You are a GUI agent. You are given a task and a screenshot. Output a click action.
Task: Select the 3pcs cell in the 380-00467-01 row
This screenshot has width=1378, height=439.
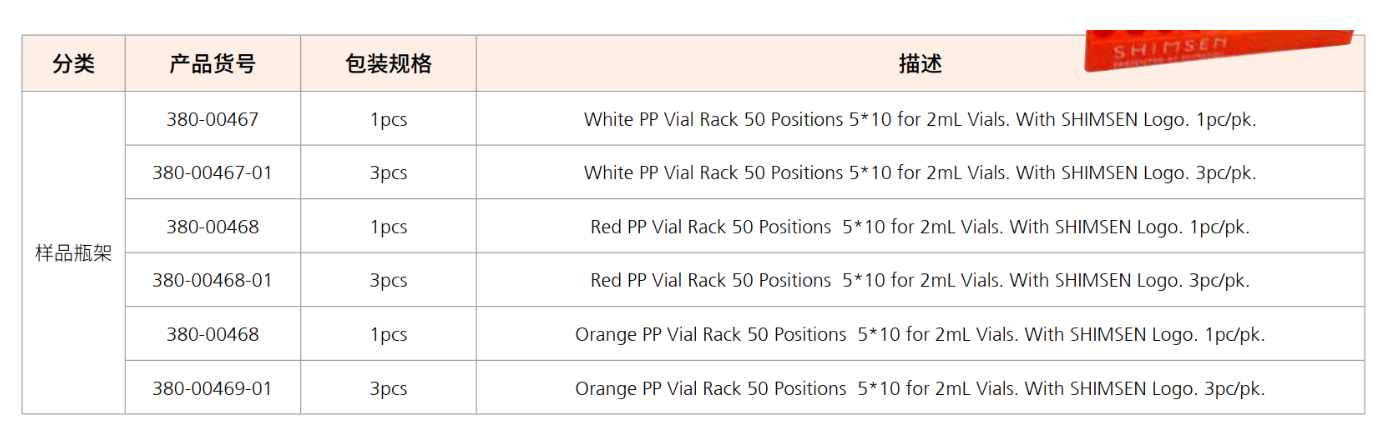click(388, 173)
